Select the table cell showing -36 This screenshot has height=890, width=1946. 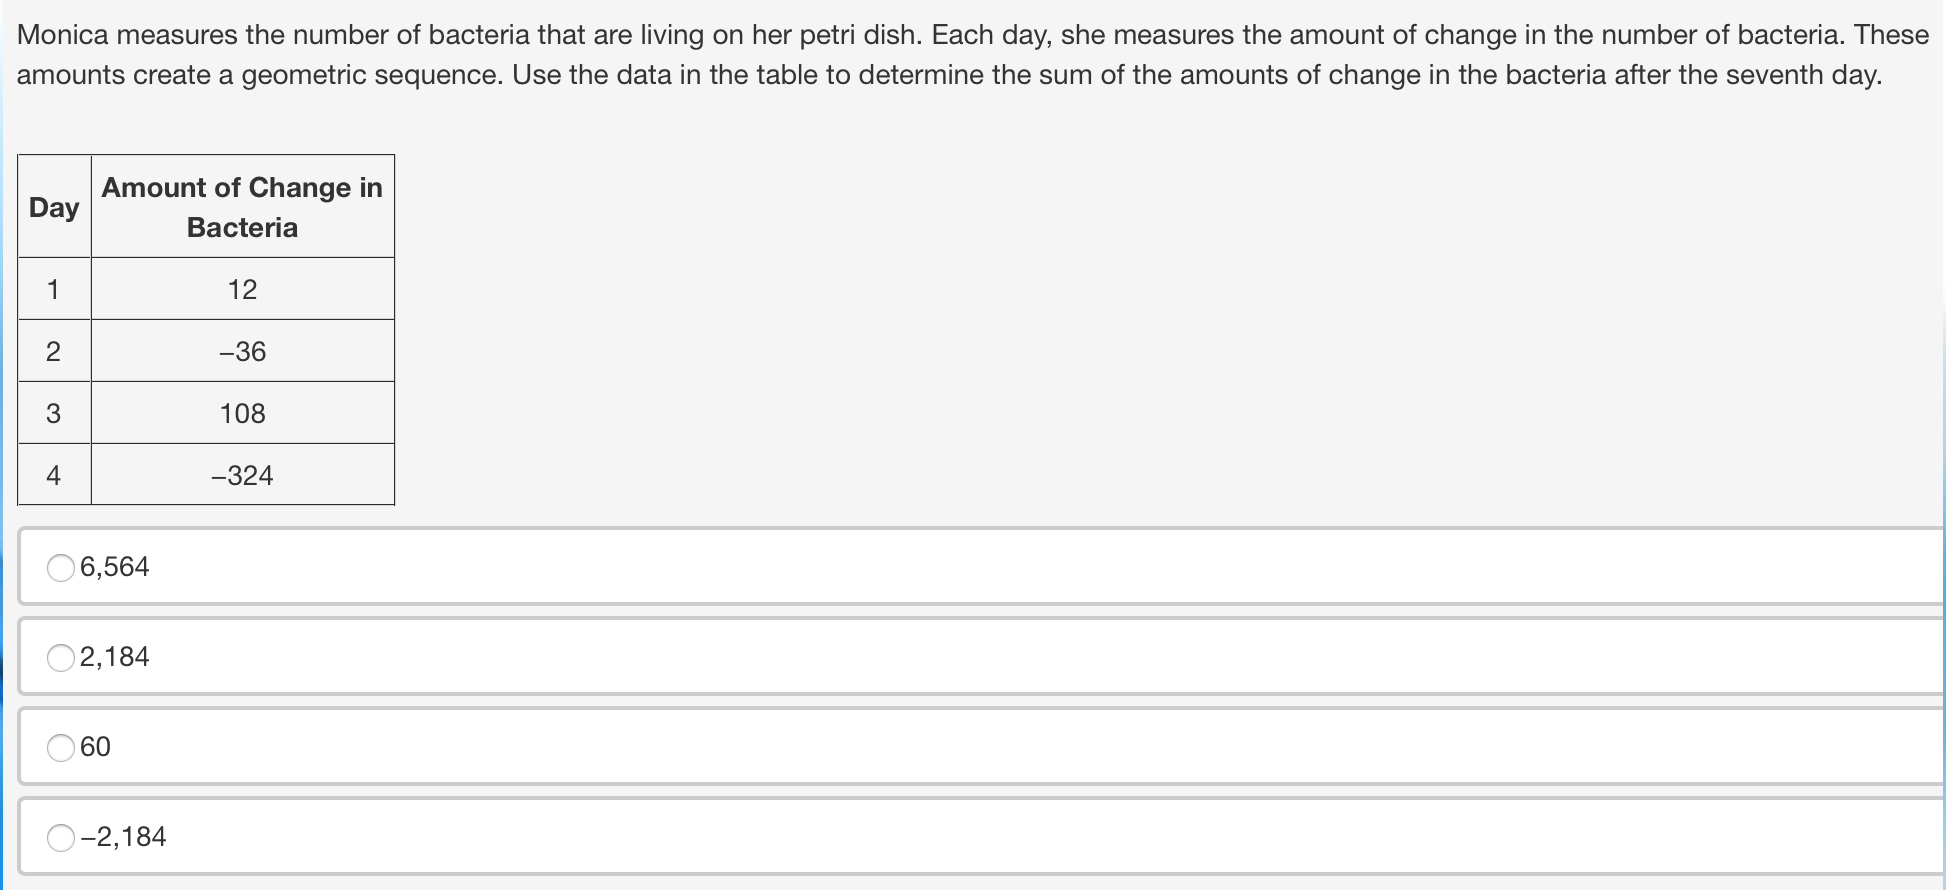[x=242, y=351]
